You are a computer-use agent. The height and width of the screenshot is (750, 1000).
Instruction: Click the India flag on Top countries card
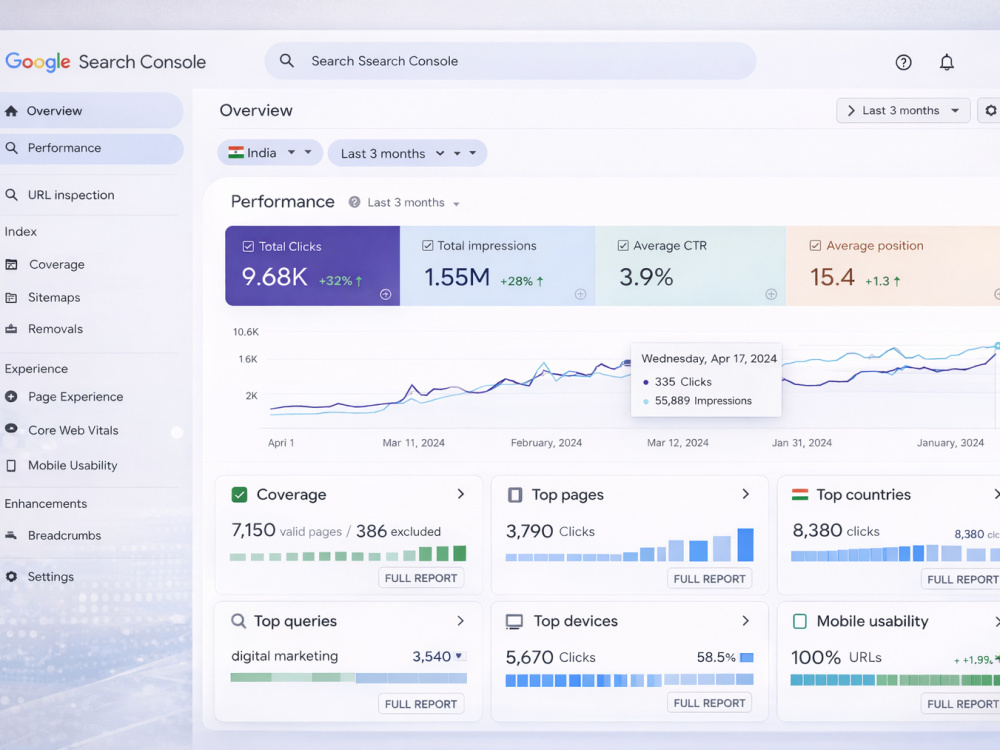point(800,494)
